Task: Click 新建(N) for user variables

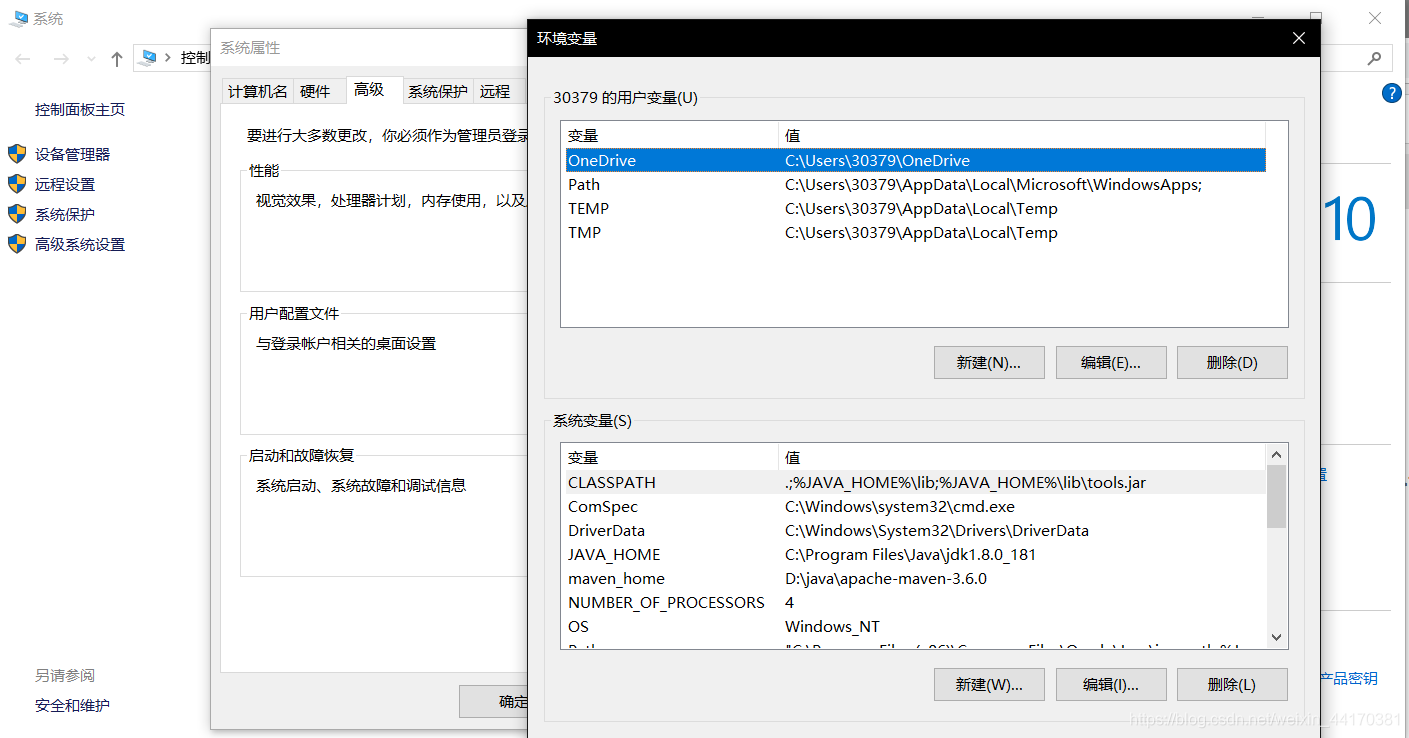Action: coord(989,362)
